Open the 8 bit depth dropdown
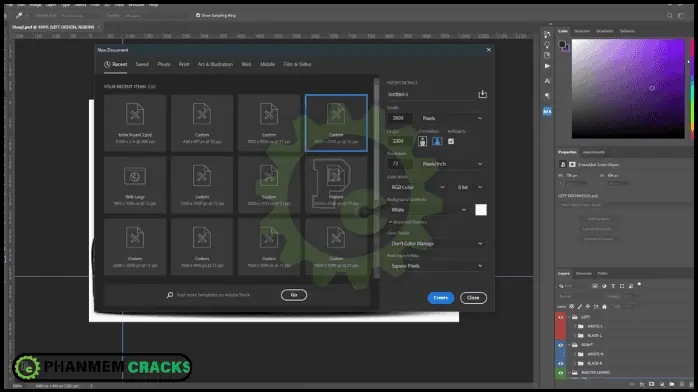 pos(470,187)
